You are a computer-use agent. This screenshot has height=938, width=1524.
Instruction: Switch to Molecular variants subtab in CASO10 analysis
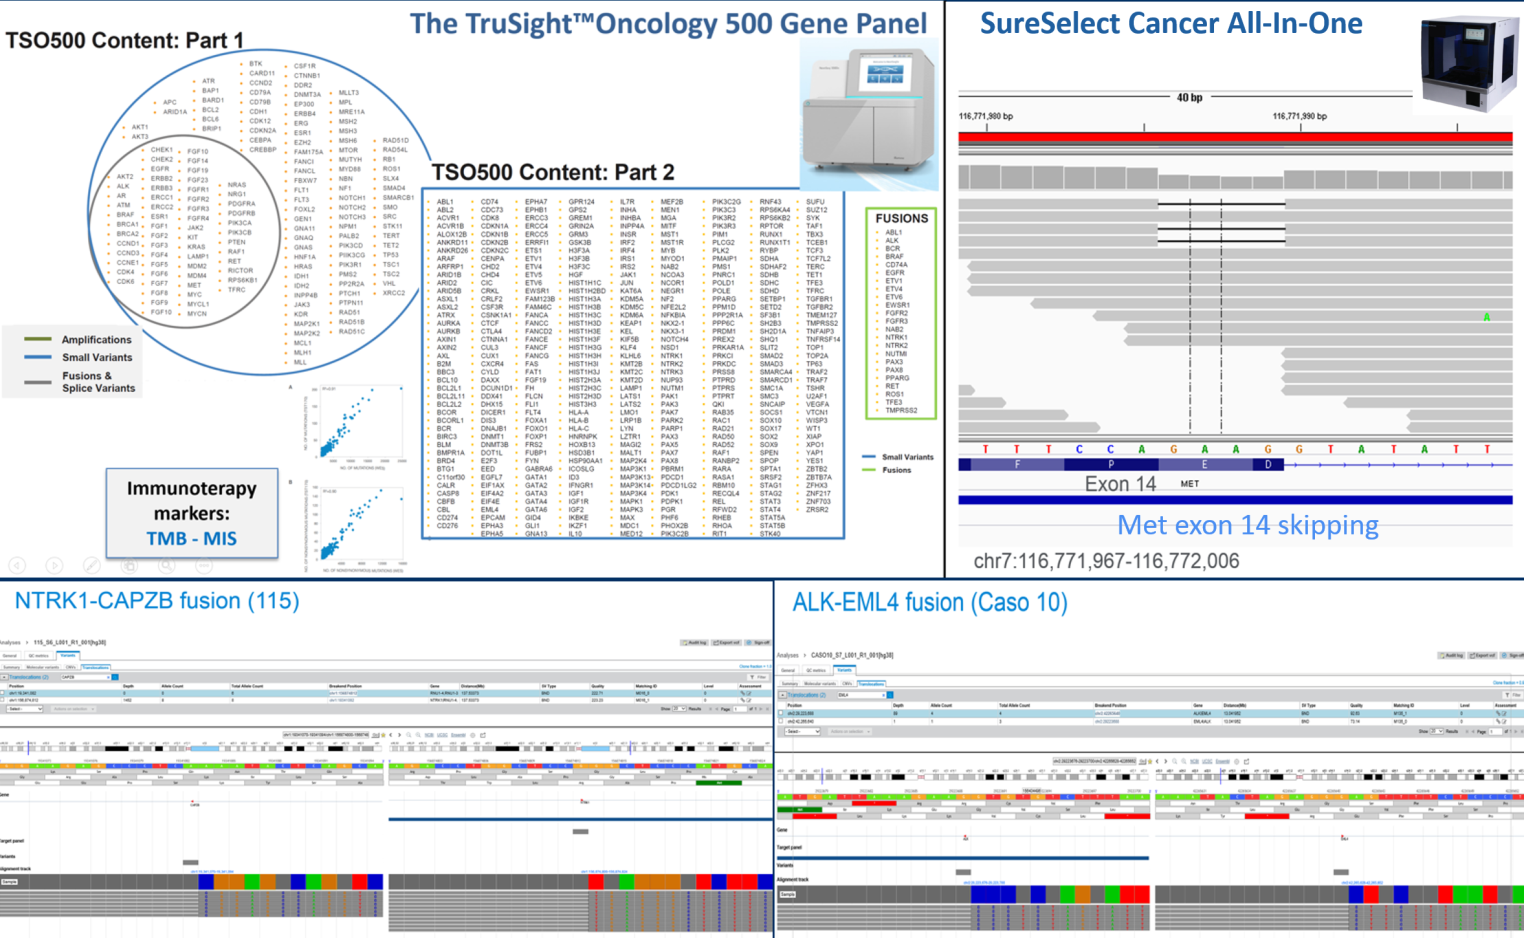820,684
